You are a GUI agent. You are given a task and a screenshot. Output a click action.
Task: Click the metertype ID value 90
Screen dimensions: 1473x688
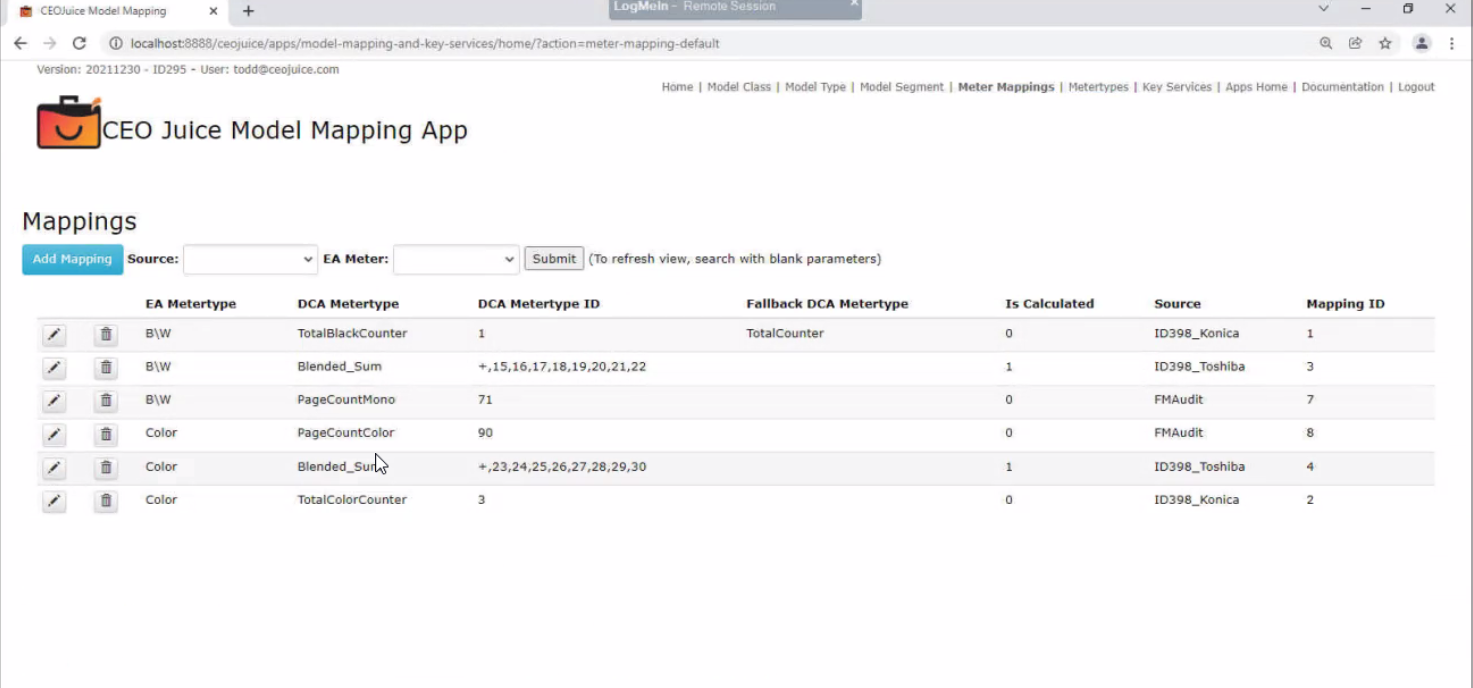pyautogui.click(x=485, y=433)
